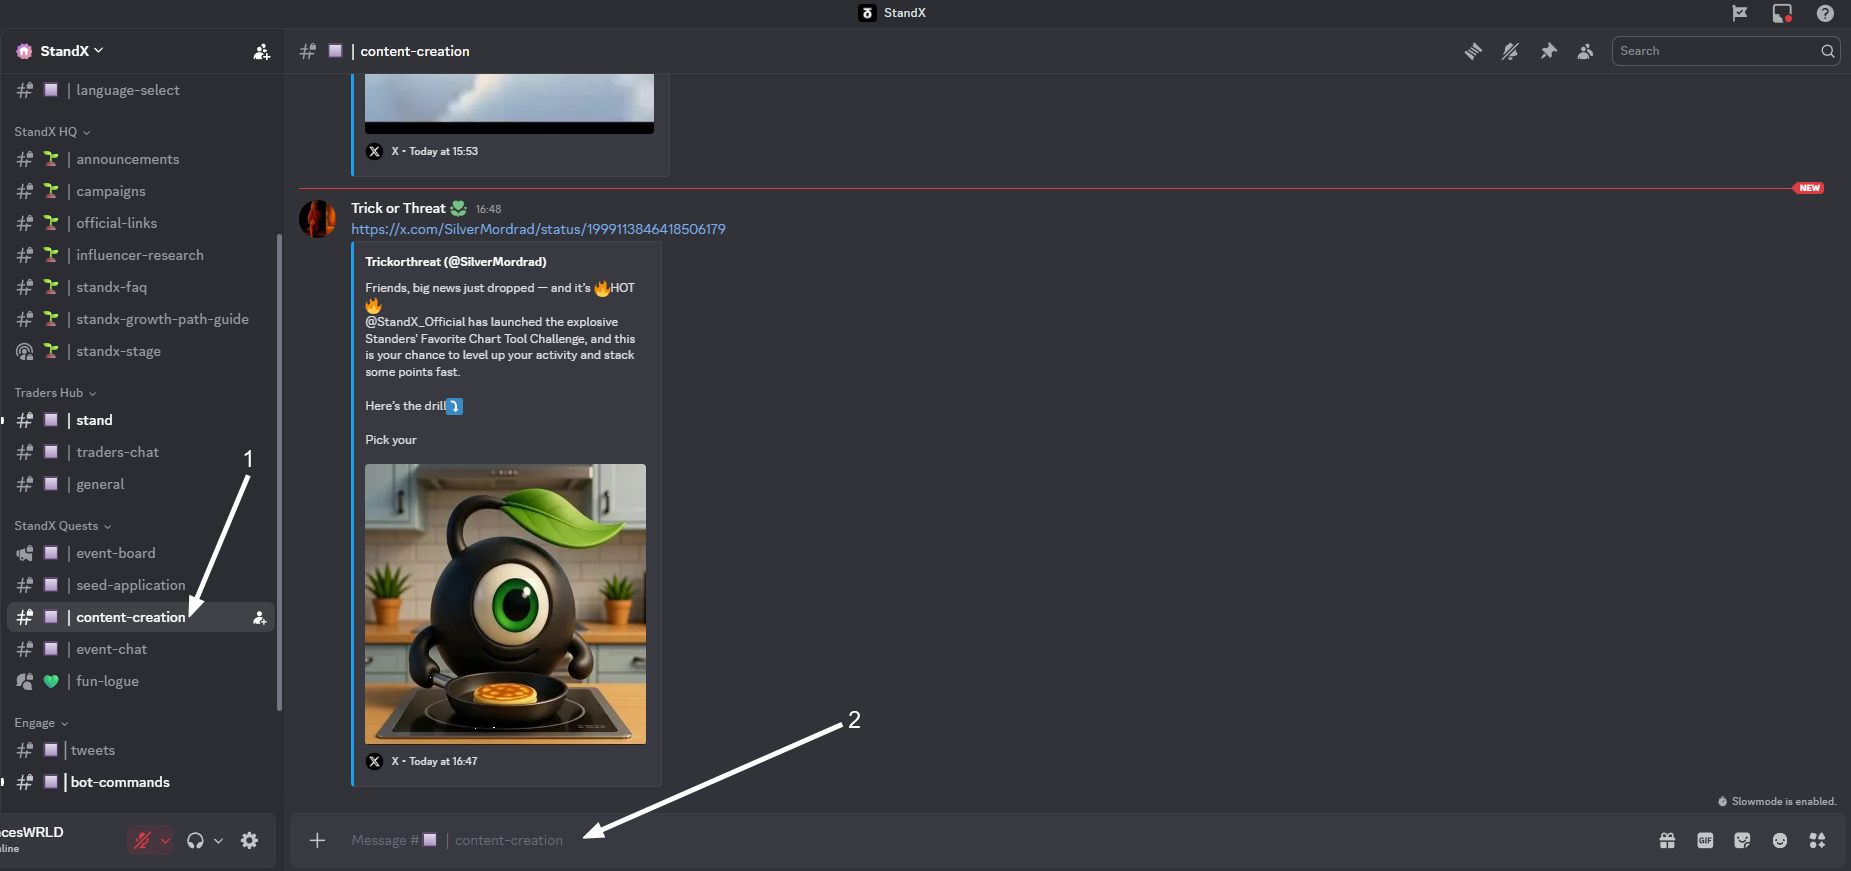
Task: Open the emoji picker
Action: 1780,841
